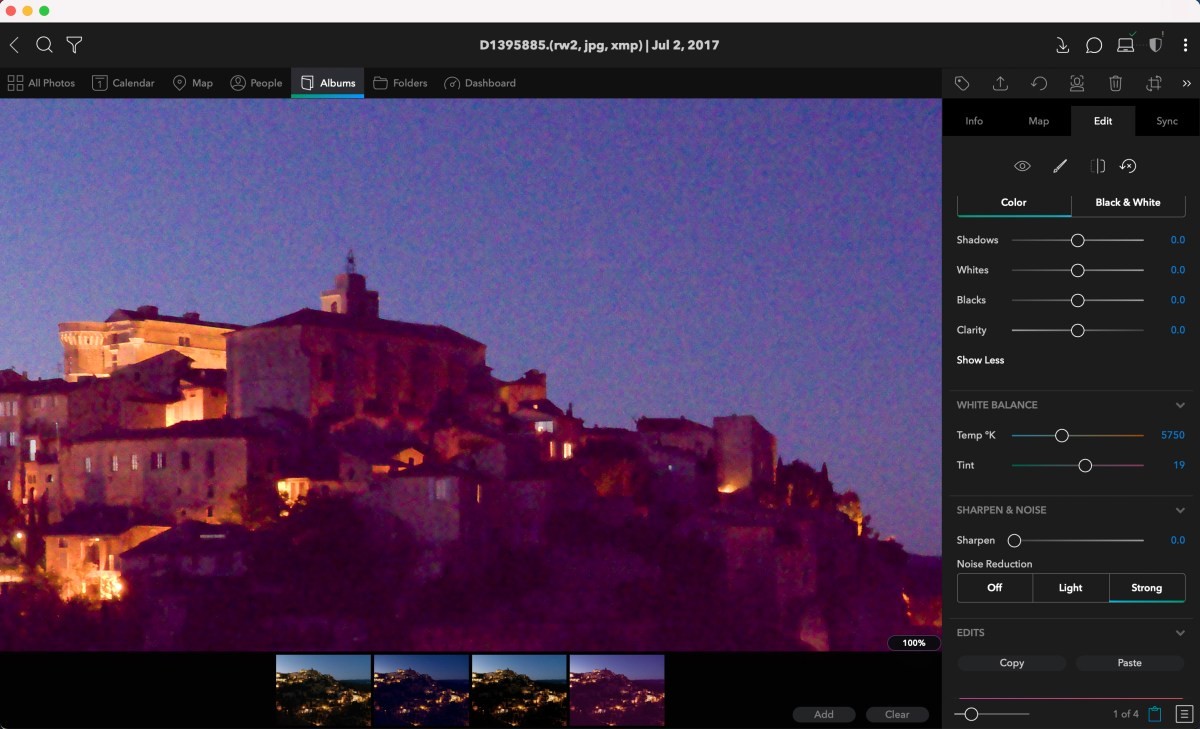Click Show Less link
Image resolution: width=1200 pixels, height=729 pixels.
[x=980, y=360]
